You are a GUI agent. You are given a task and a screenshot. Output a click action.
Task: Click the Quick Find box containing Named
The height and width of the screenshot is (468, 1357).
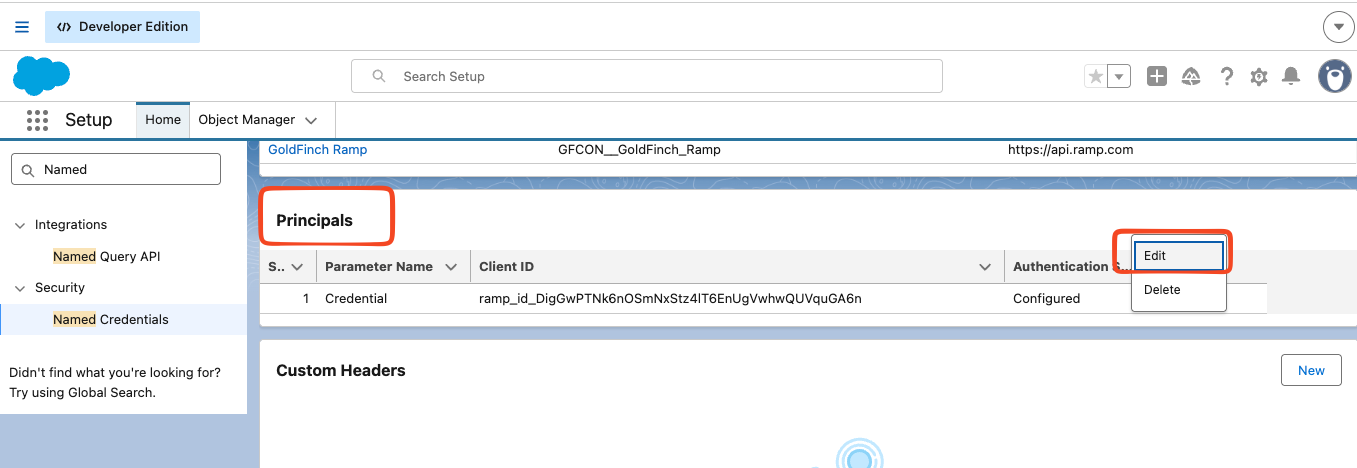tap(116, 169)
